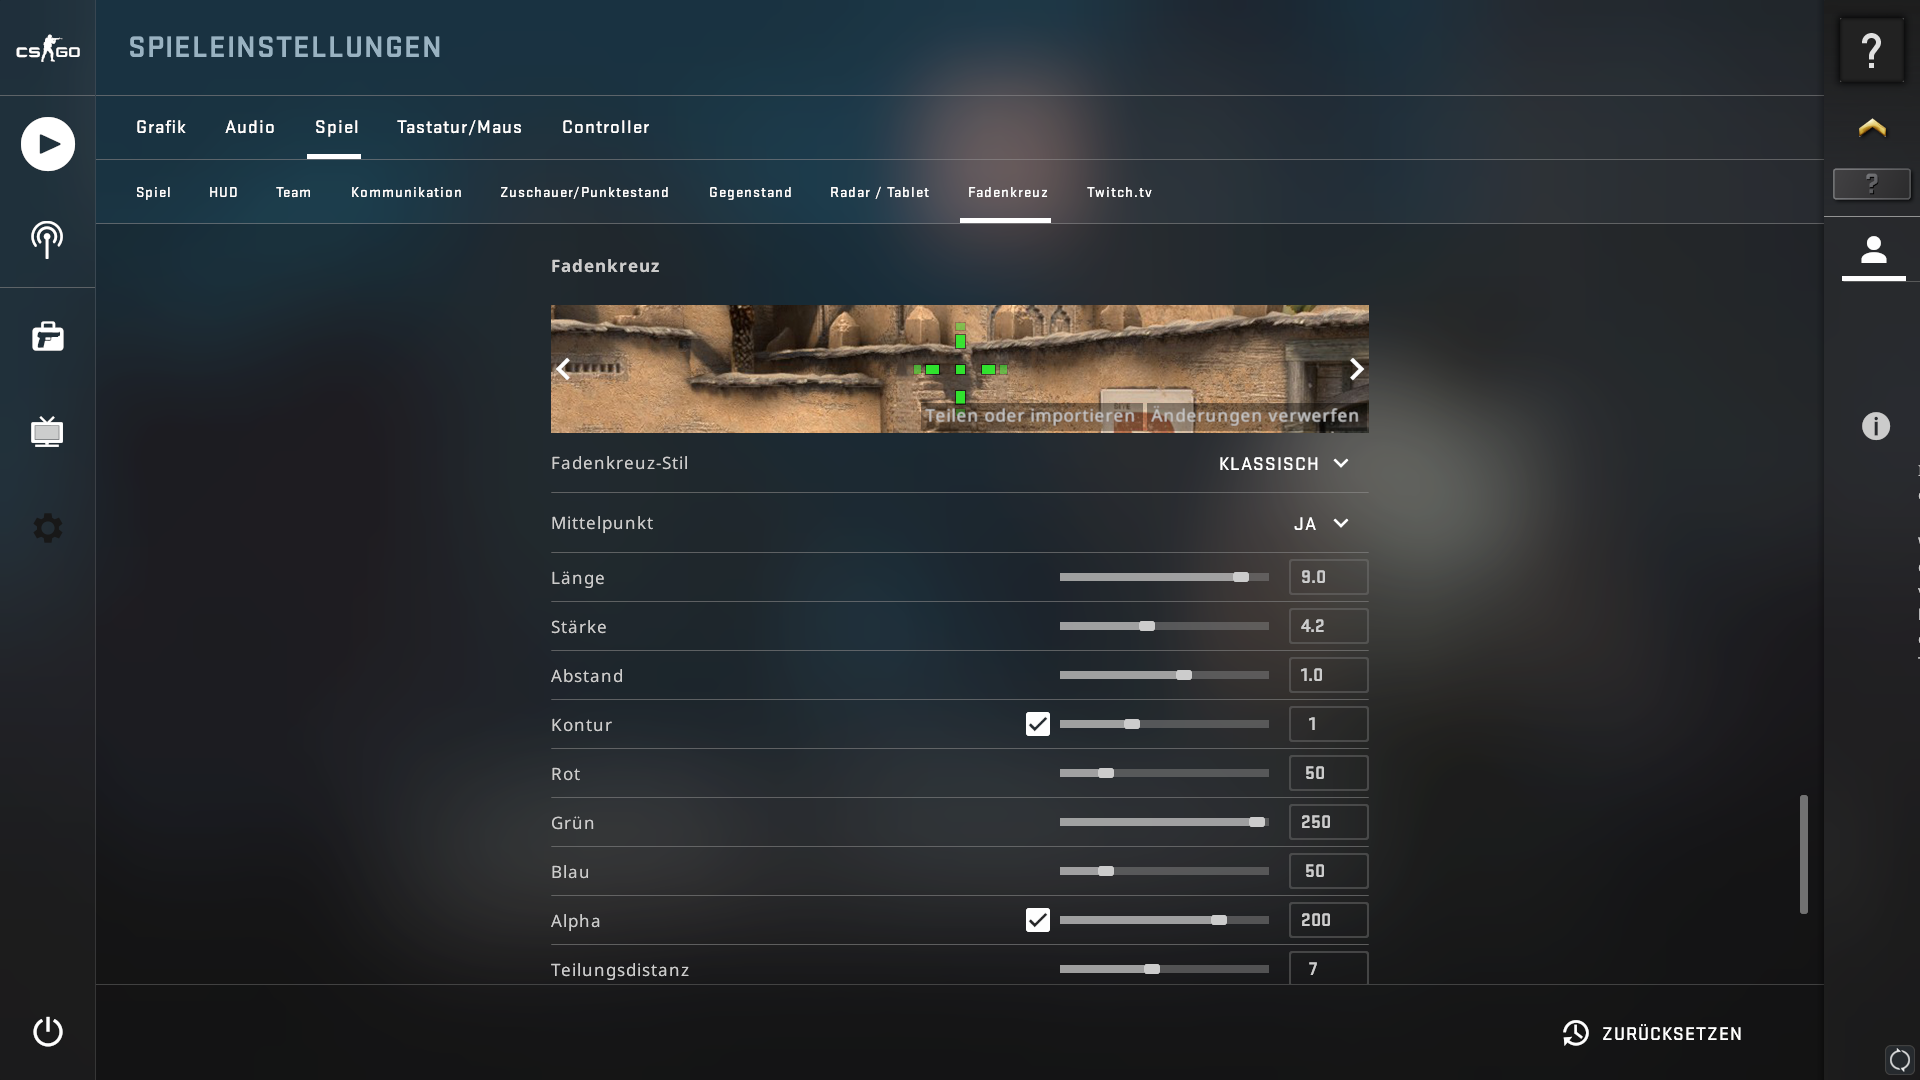1920x1080 pixels.
Task: Open the Radar / Tablet subtab
Action: (x=879, y=192)
